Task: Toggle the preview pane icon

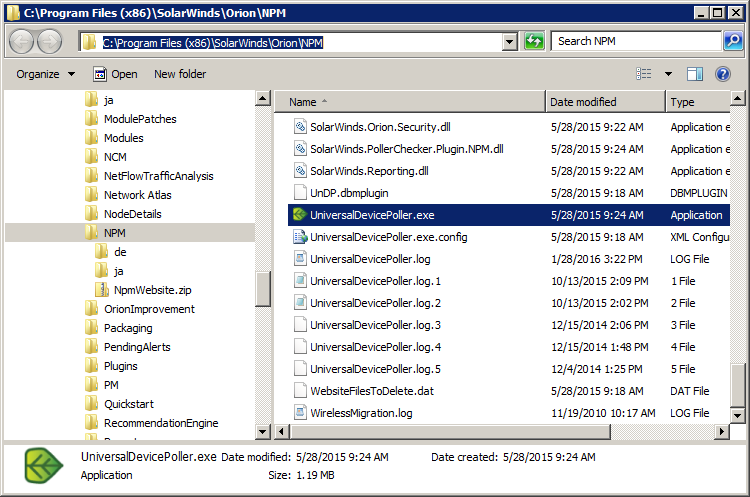Action: (695, 74)
